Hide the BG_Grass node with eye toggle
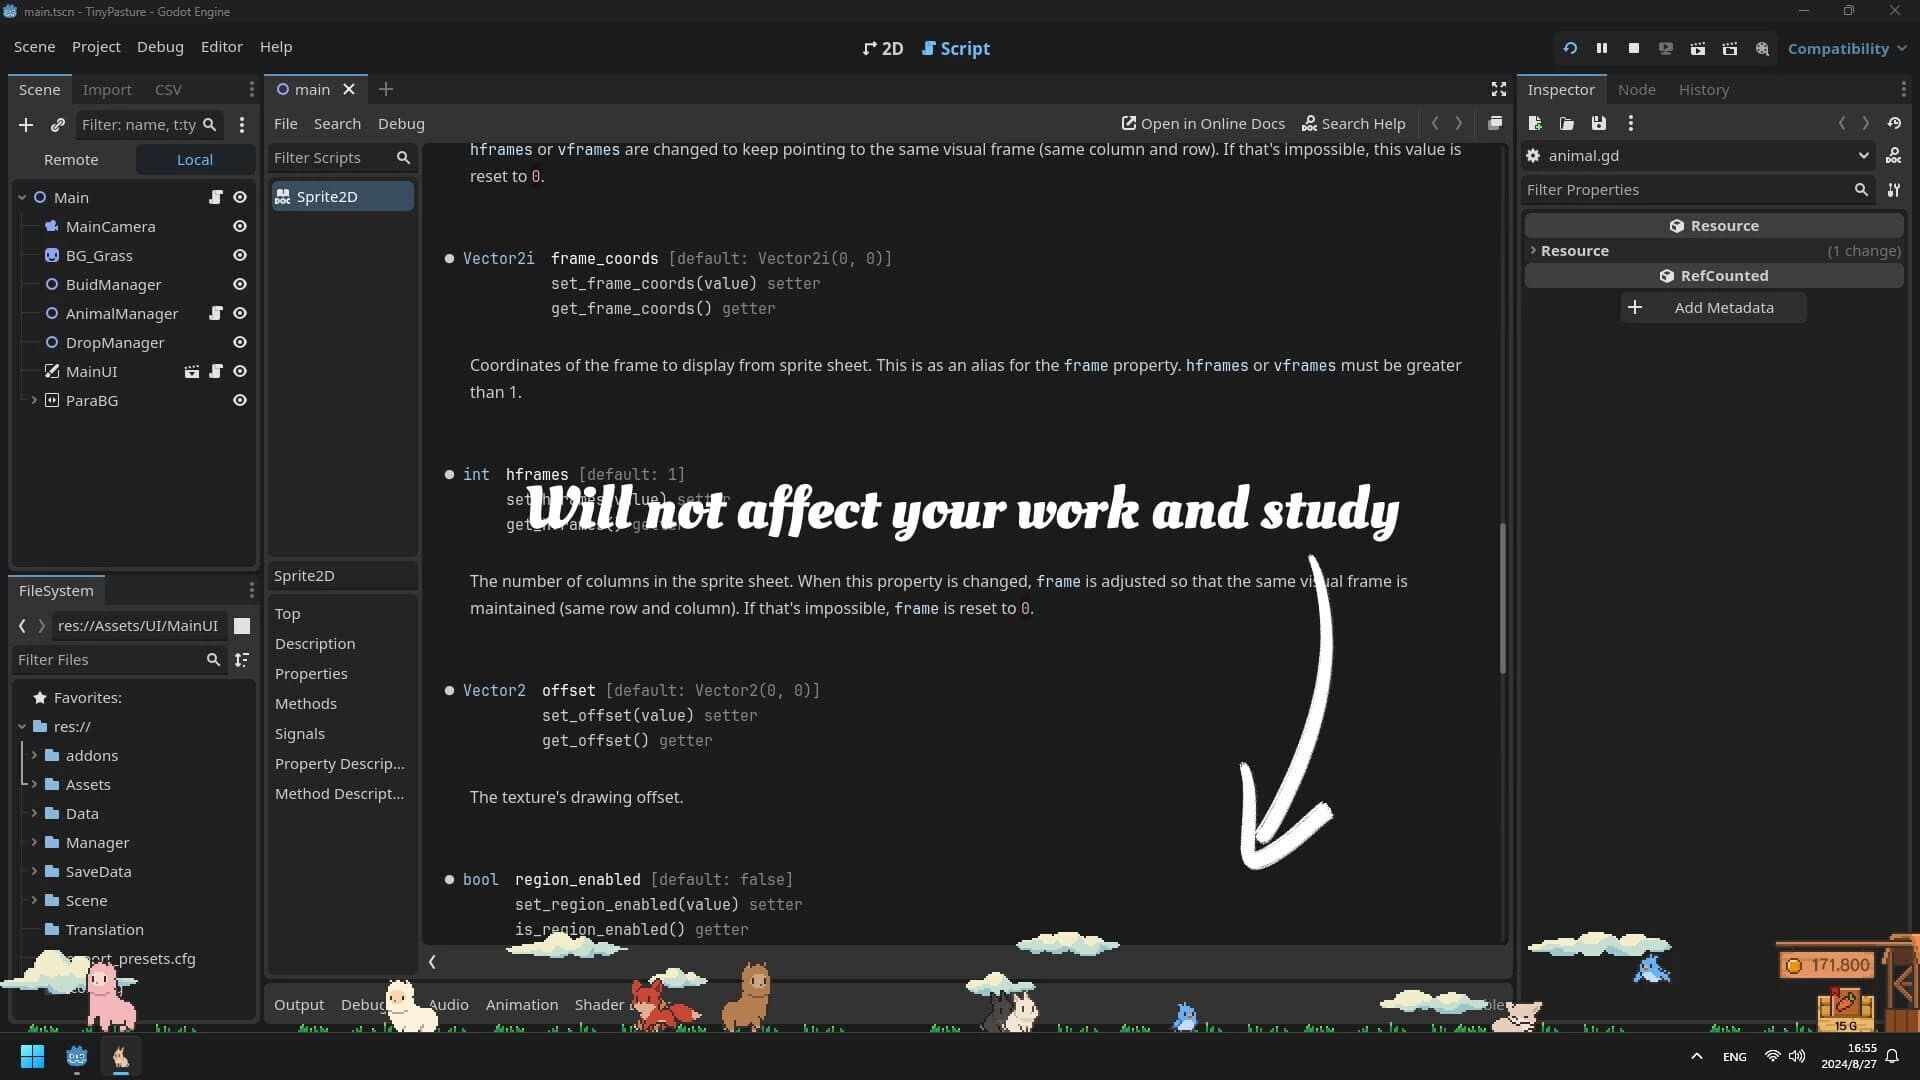 coord(240,255)
